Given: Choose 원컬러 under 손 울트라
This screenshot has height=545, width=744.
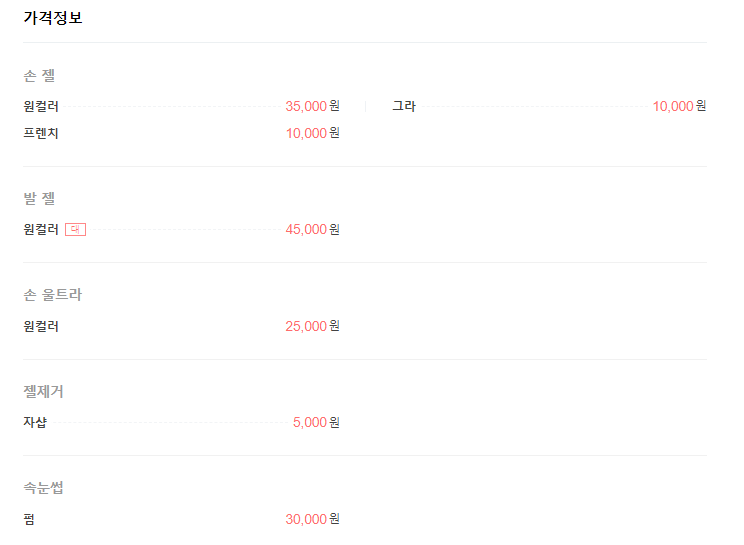Looking at the screenshot, I should (x=41, y=326).
